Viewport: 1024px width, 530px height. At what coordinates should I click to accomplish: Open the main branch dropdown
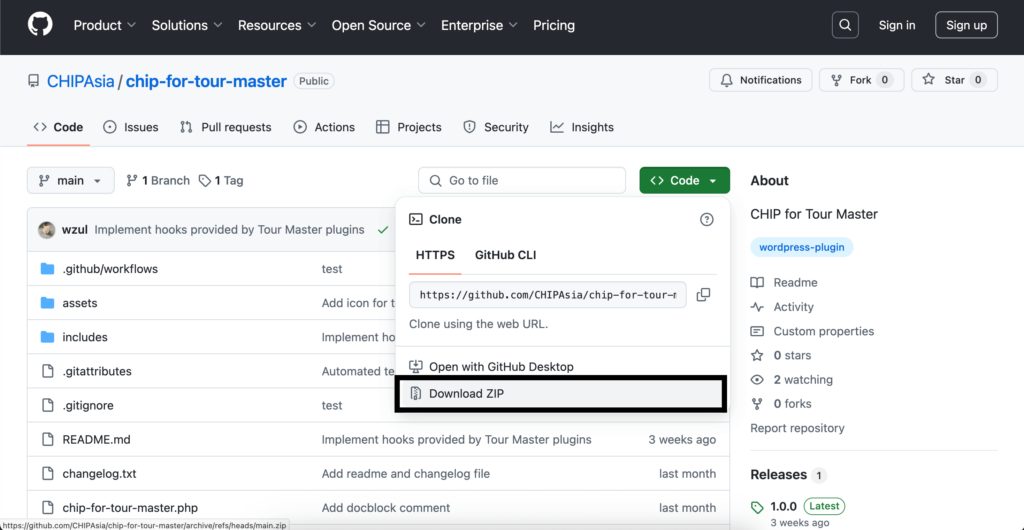point(71,181)
